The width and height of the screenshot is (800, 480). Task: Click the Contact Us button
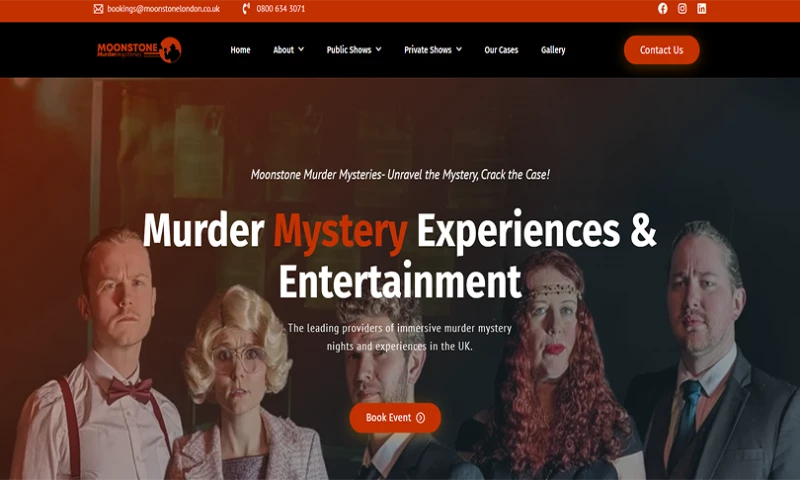(662, 50)
